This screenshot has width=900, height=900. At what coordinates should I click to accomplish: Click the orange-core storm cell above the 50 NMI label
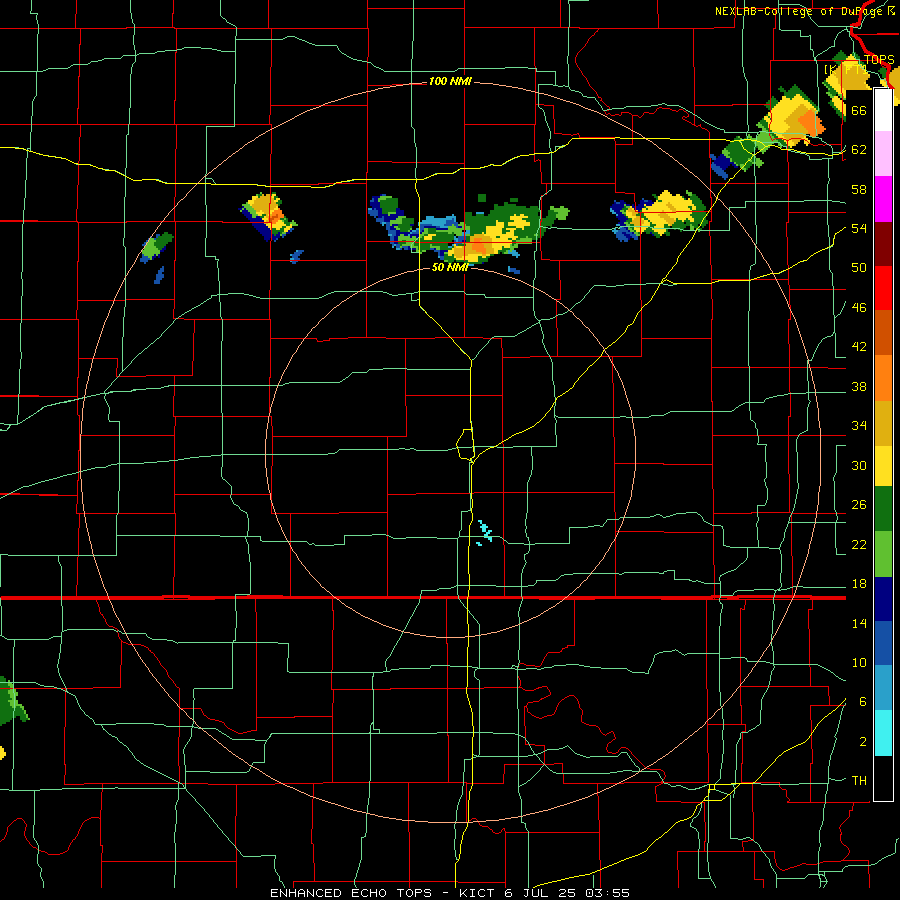click(478, 247)
